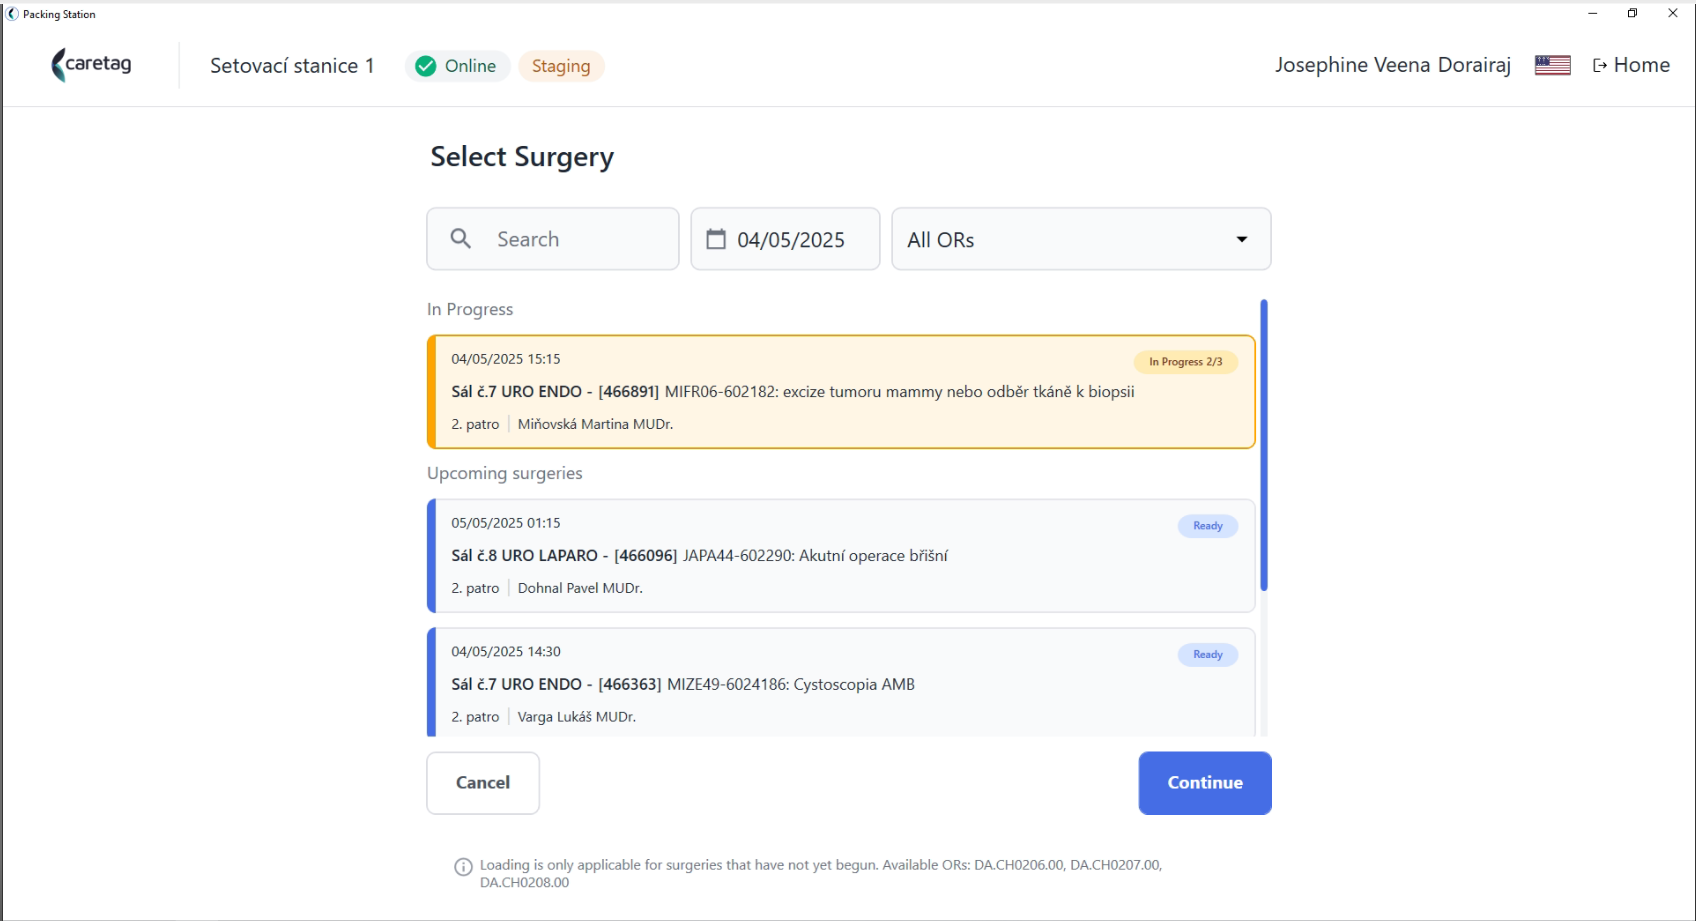Expand the All ORs dropdown arrow
This screenshot has height=921, width=1696.
(1242, 239)
